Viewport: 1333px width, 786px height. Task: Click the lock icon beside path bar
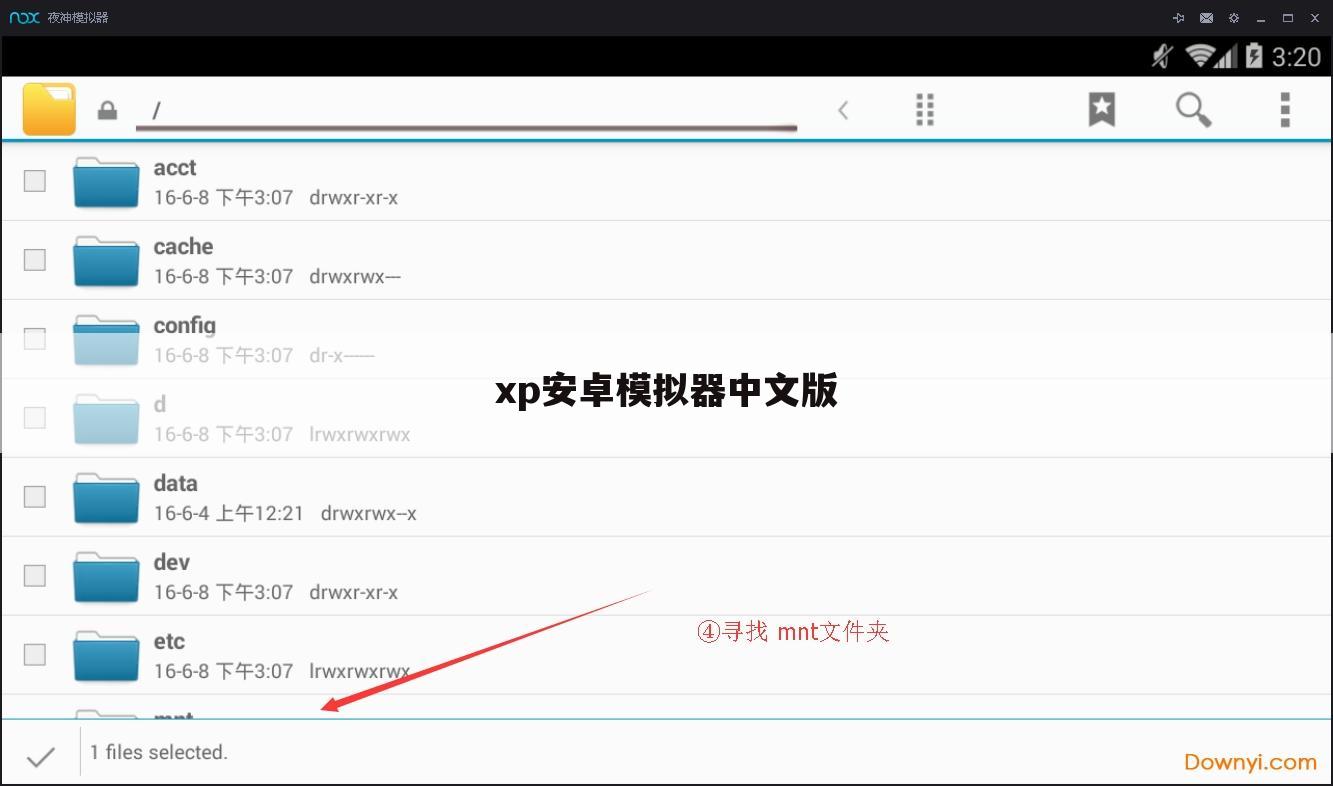click(107, 110)
